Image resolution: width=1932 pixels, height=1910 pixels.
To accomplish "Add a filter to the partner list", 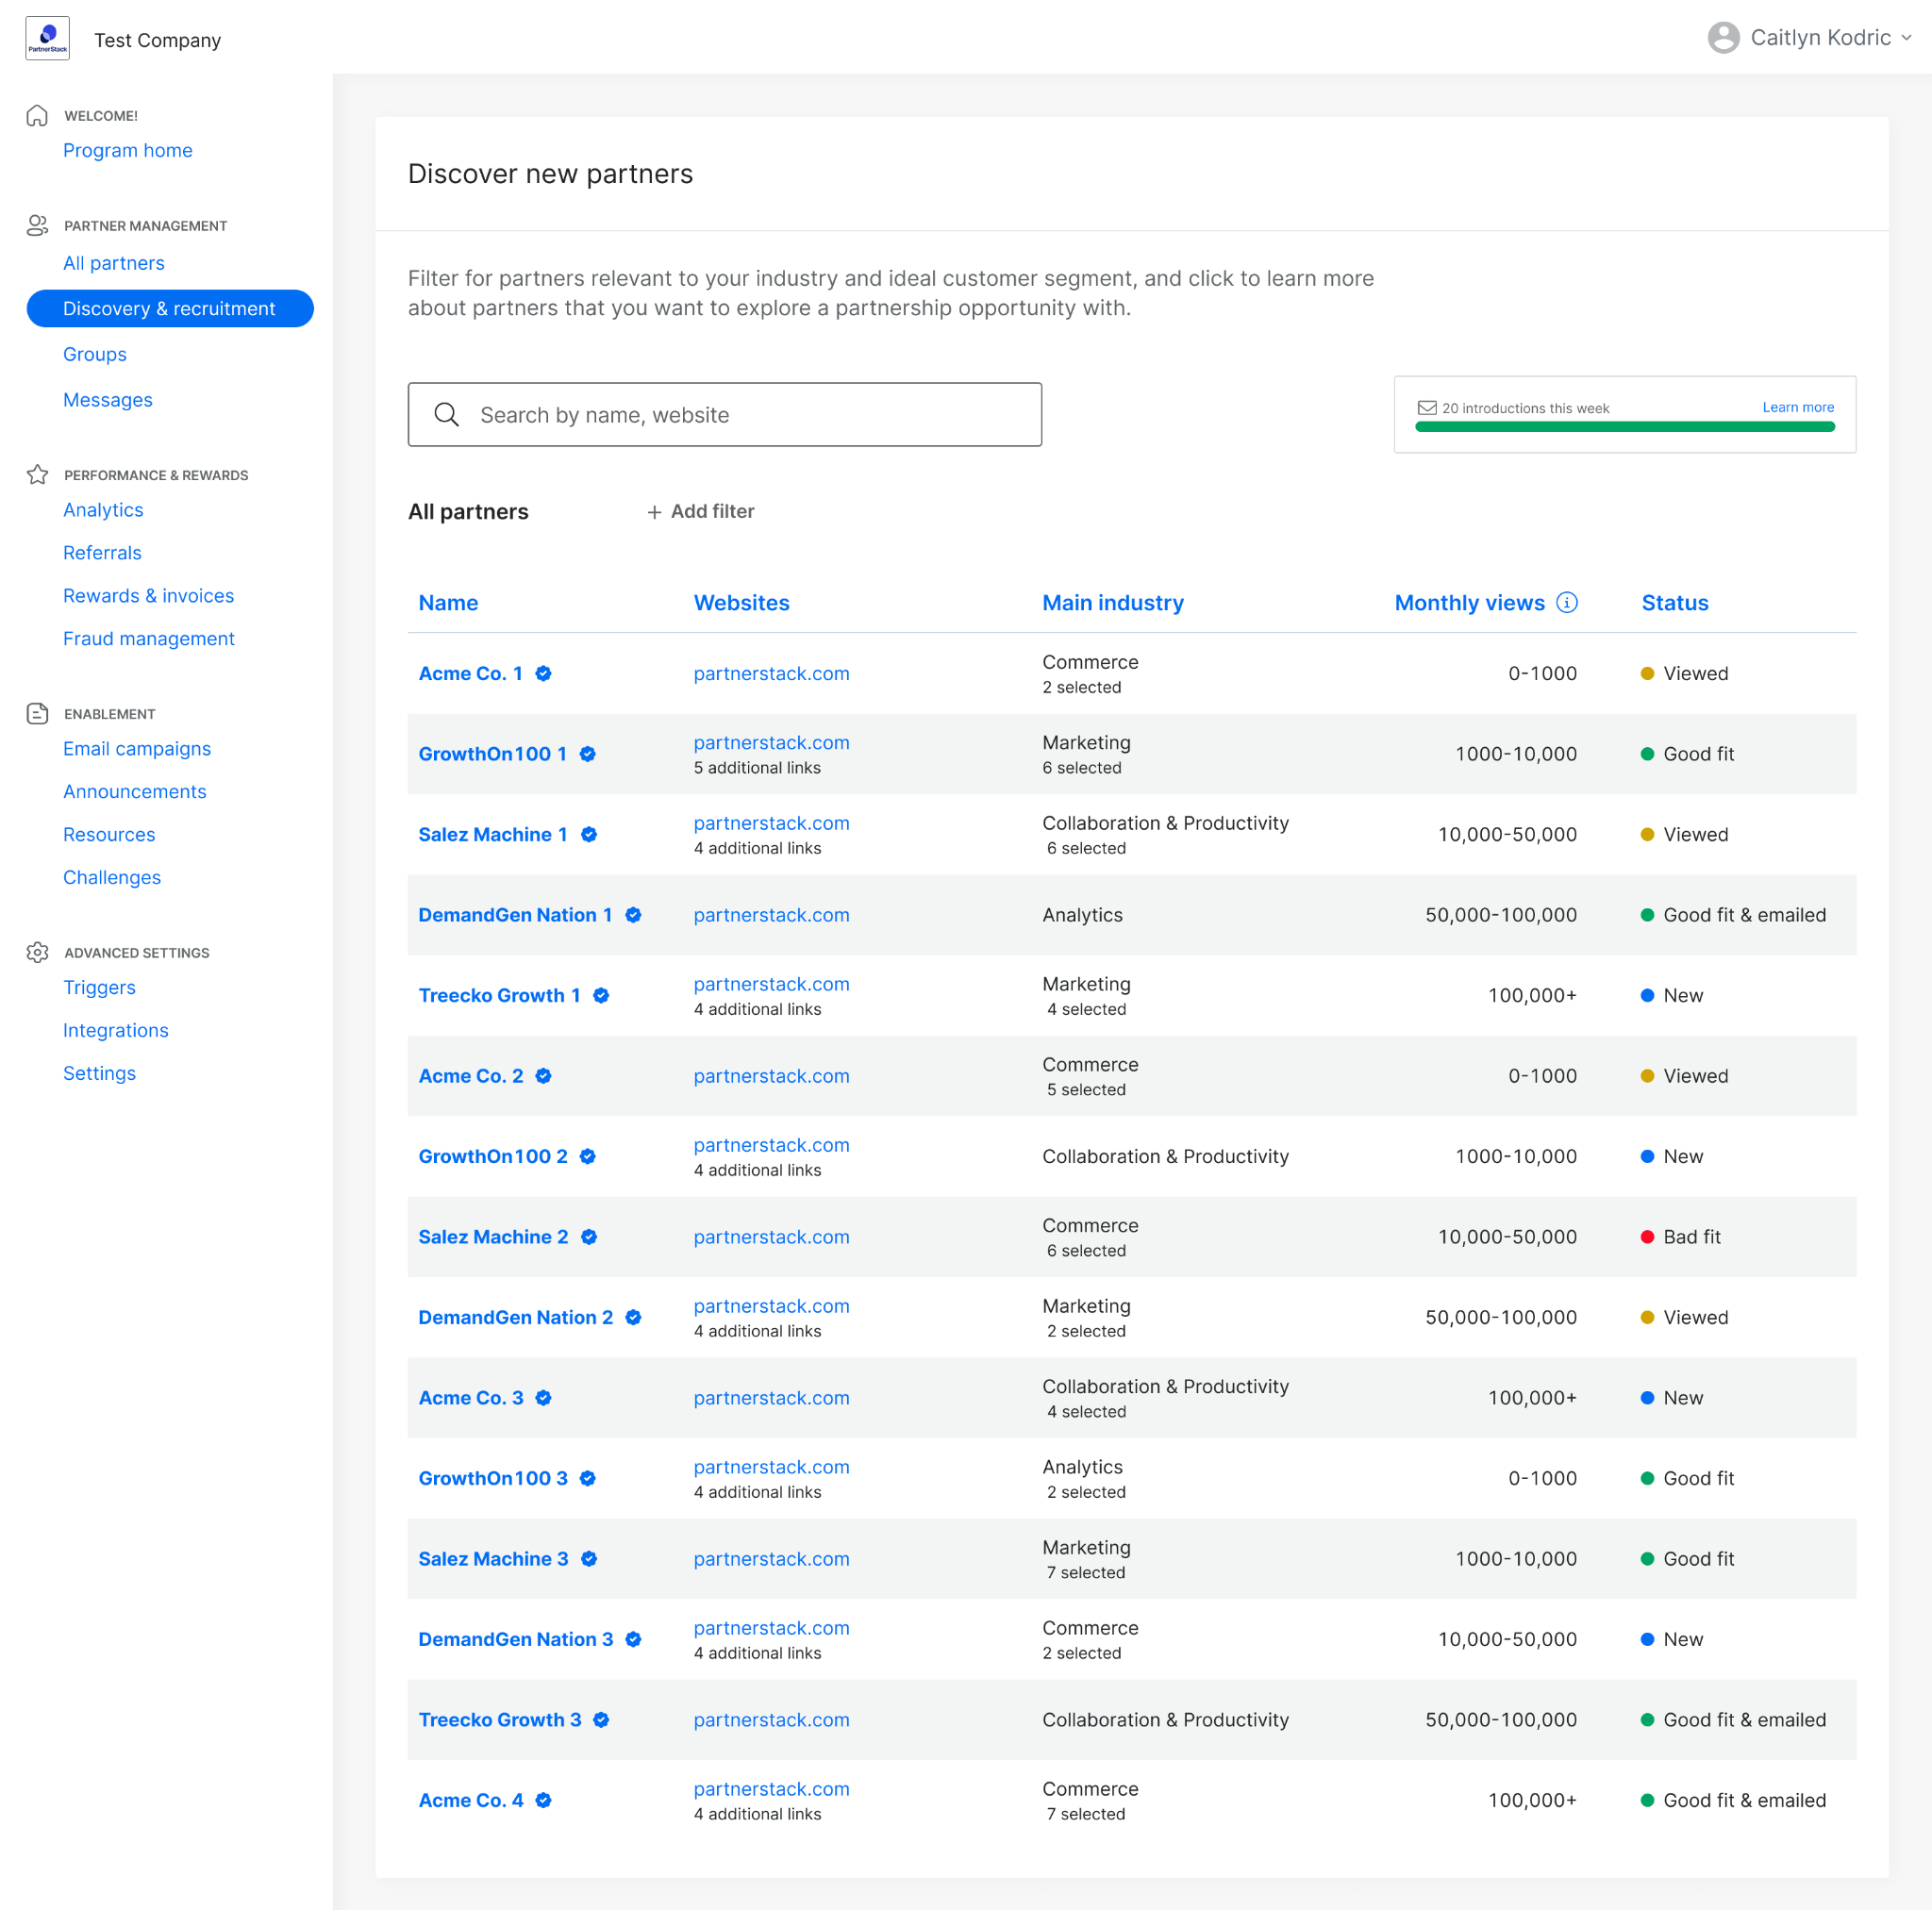I will (x=701, y=512).
